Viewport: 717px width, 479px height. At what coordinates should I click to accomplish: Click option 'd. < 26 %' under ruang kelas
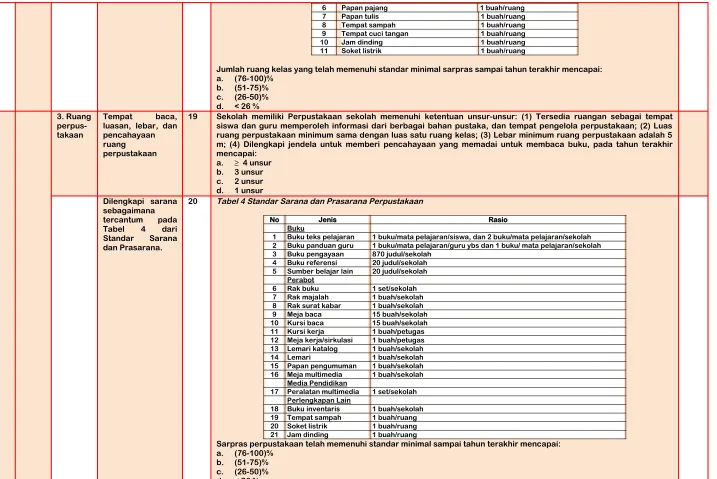pyautogui.click(x=238, y=106)
